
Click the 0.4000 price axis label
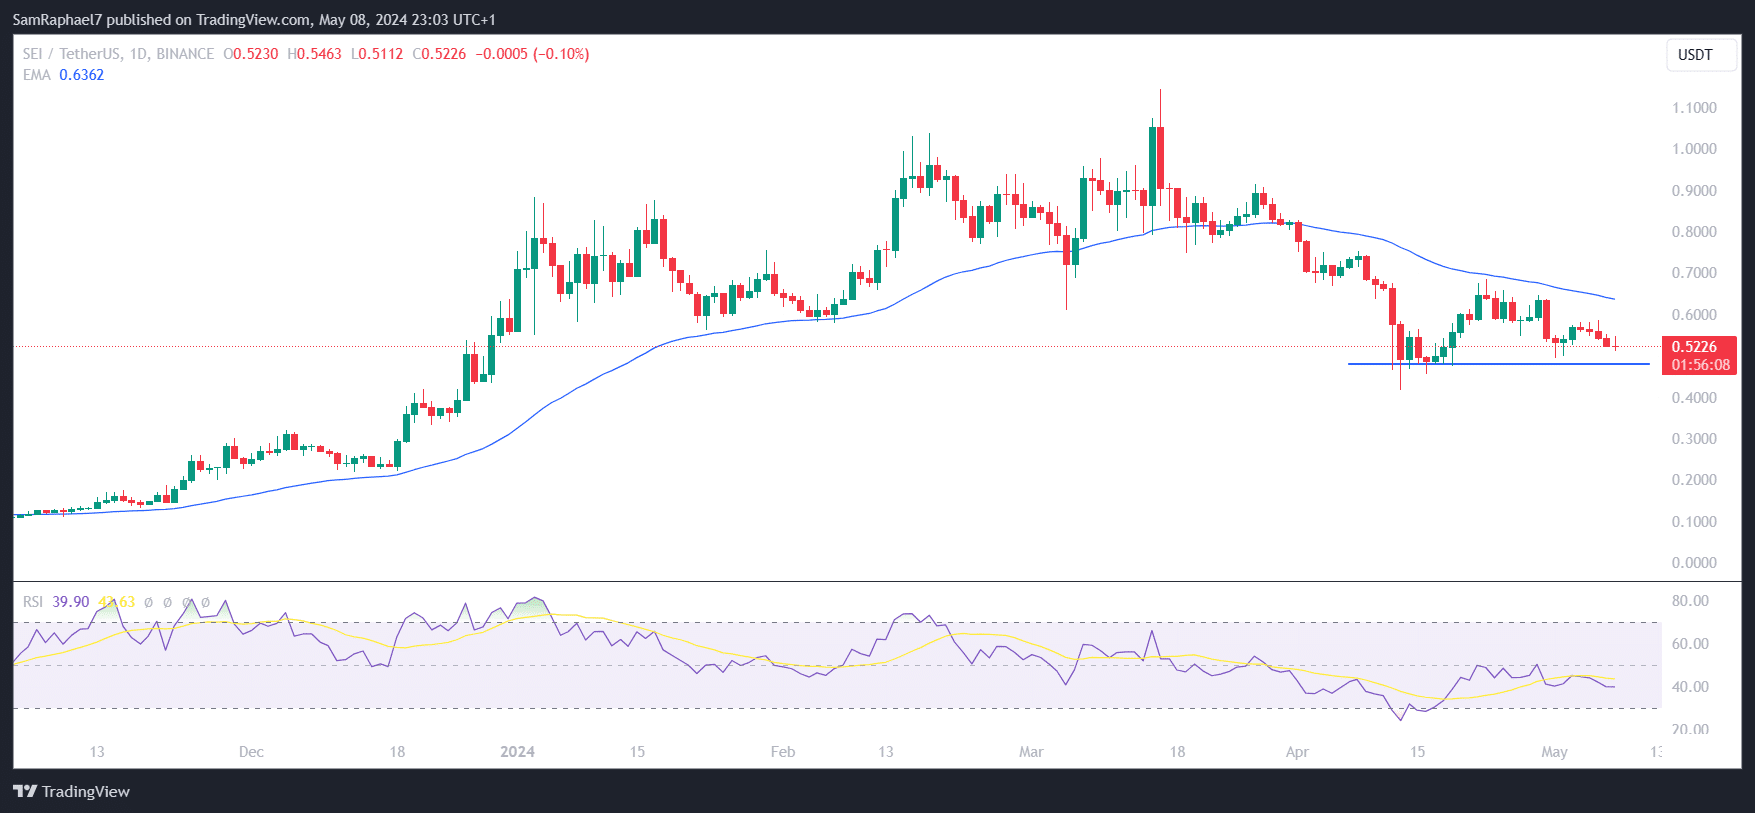click(x=1694, y=398)
